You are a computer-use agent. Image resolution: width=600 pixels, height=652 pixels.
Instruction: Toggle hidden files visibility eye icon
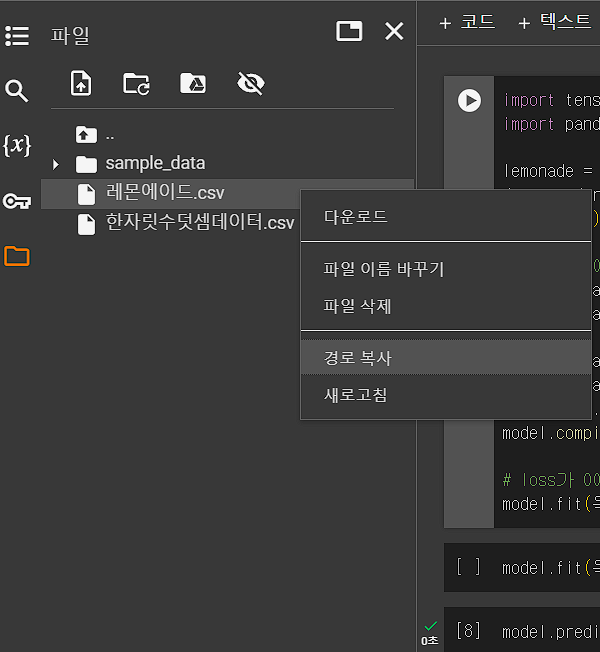(251, 83)
